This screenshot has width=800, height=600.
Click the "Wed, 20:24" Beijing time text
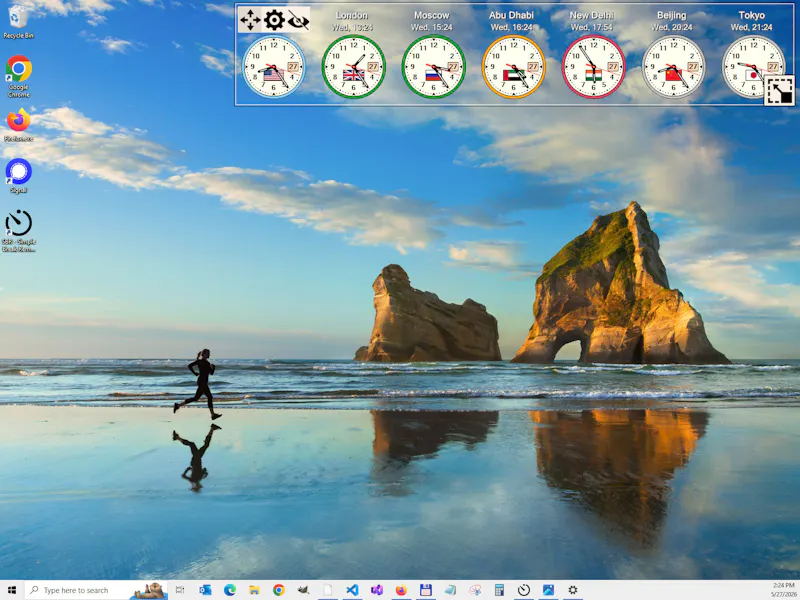pyautogui.click(x=671, y=28)
